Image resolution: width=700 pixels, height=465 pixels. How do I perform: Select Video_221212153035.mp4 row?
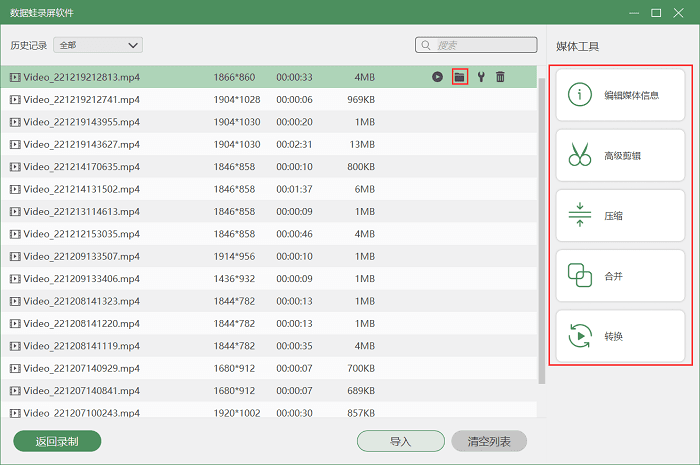point(269,234)
